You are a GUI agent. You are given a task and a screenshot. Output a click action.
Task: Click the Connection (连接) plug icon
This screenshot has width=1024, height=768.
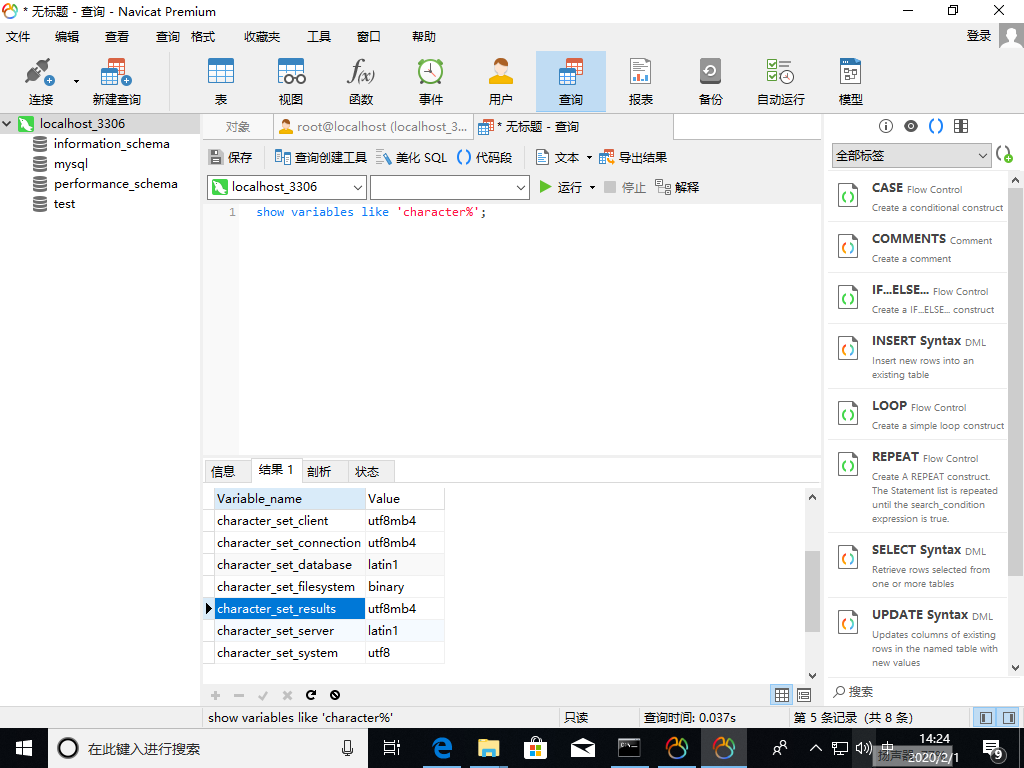coord(40,72)
